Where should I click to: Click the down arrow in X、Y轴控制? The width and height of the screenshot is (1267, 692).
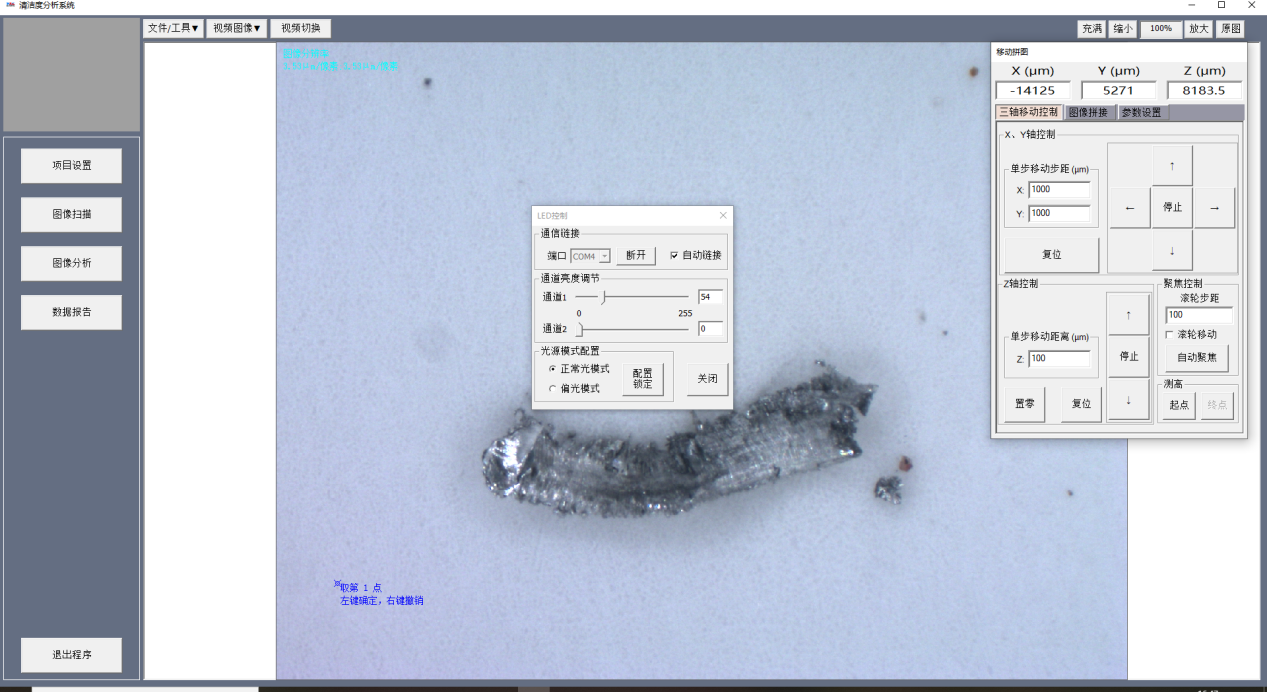click(1172, 250)
